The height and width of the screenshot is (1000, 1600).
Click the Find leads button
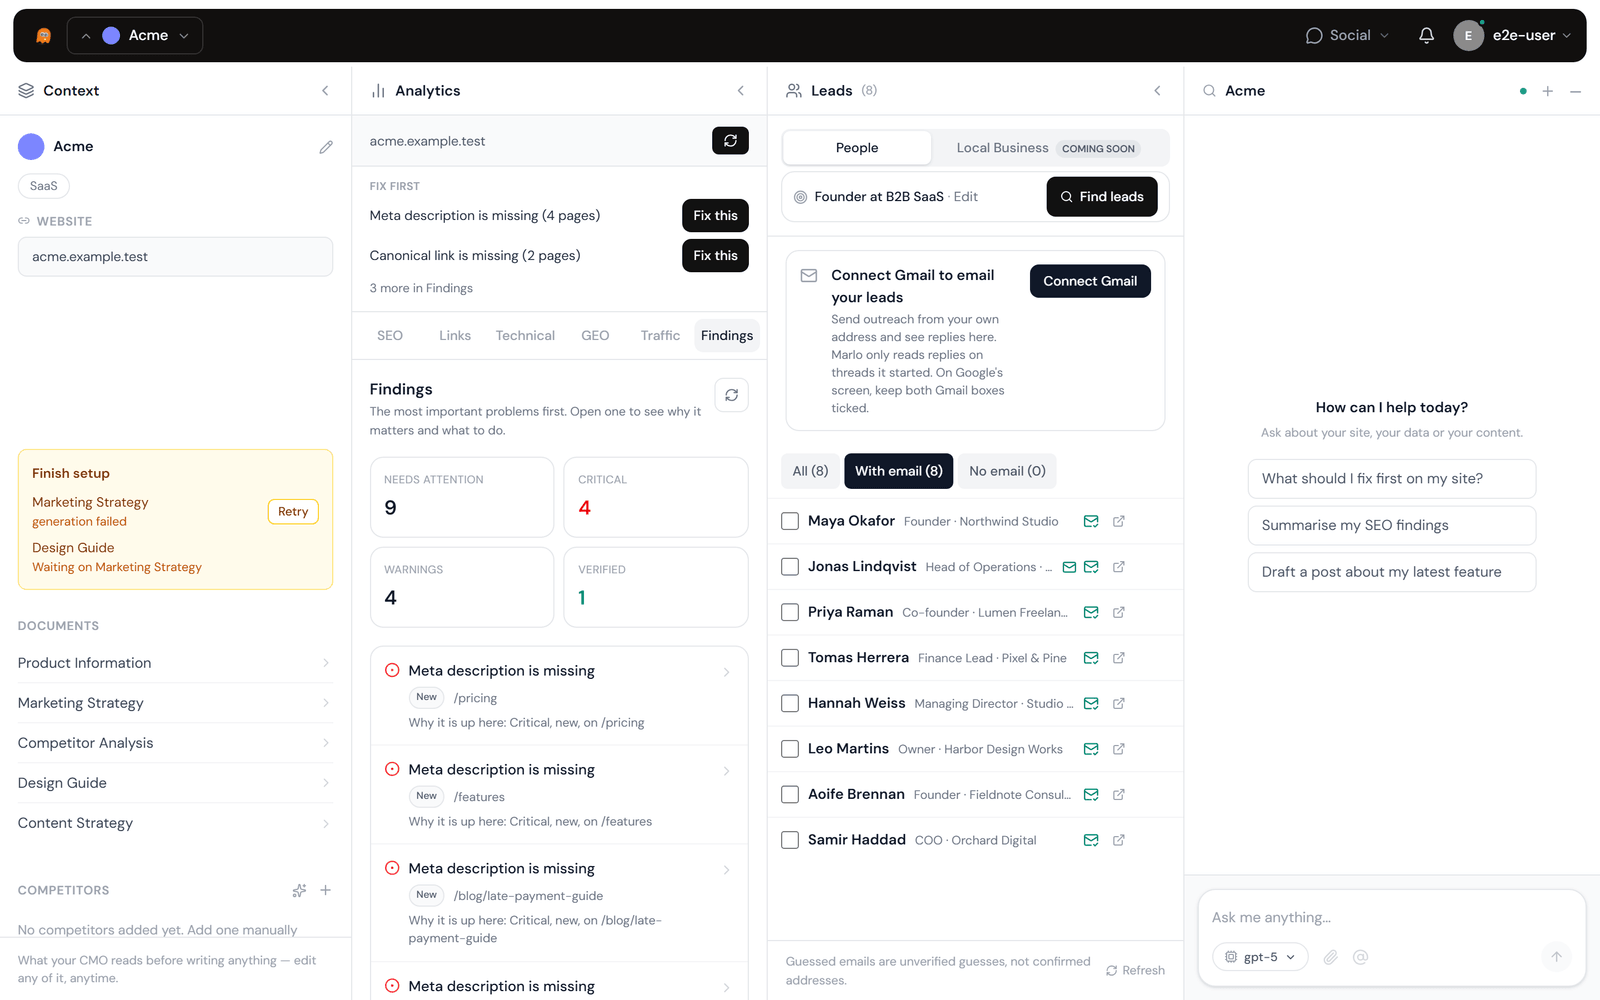[1102, 197]
